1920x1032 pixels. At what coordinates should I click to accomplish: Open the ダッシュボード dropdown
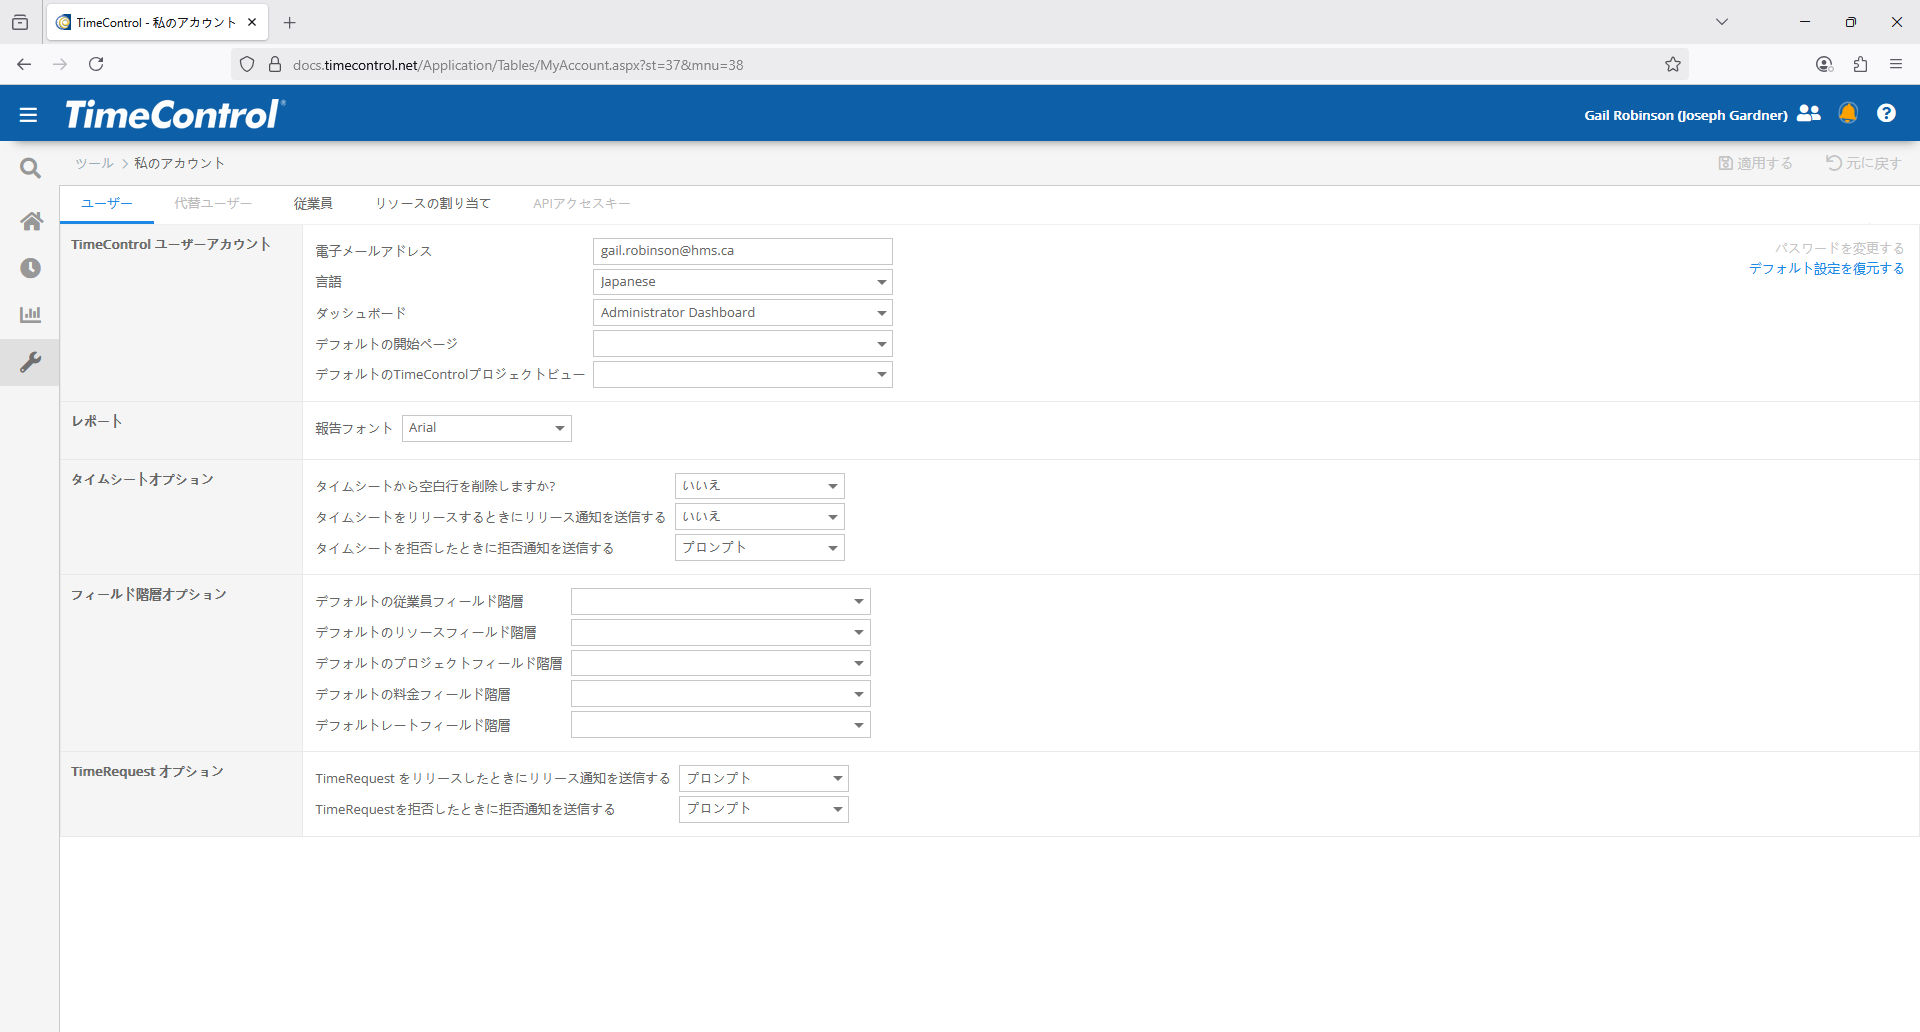pyautogui.click(x=742, y=313)
